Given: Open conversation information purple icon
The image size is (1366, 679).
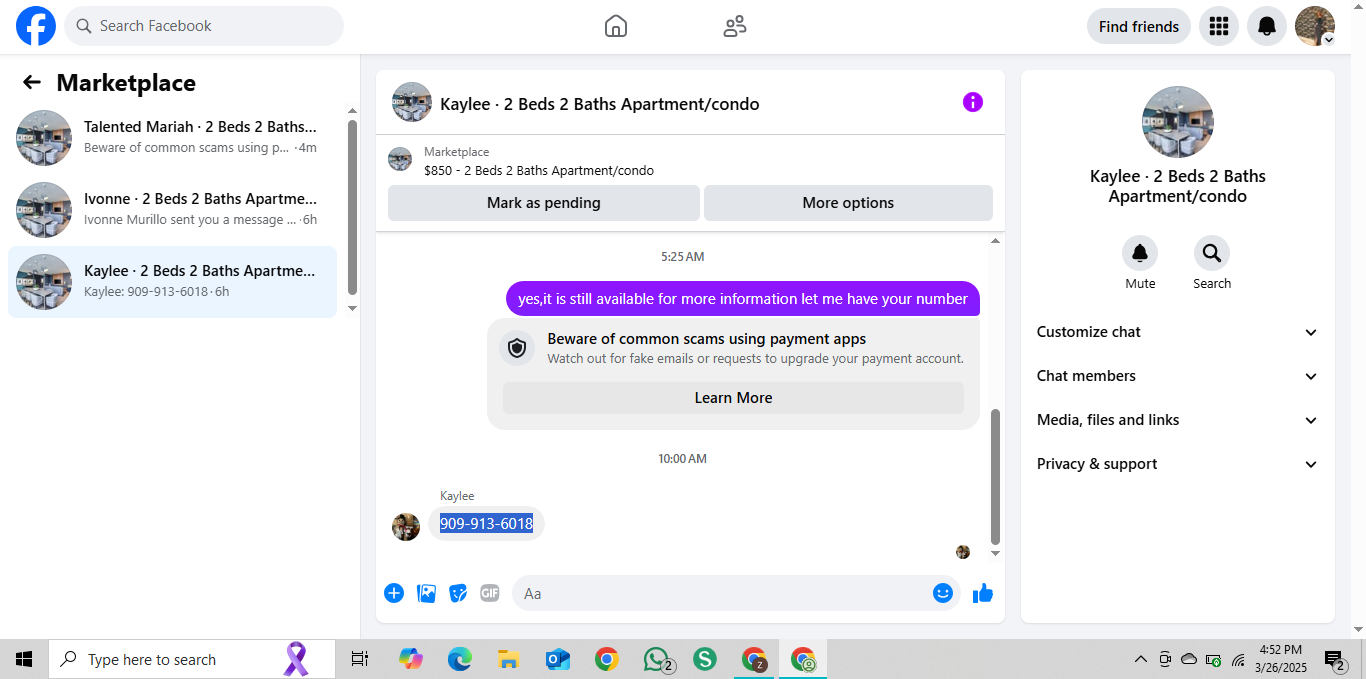Looking at the screenshot, I should click(x=973, y=102).
